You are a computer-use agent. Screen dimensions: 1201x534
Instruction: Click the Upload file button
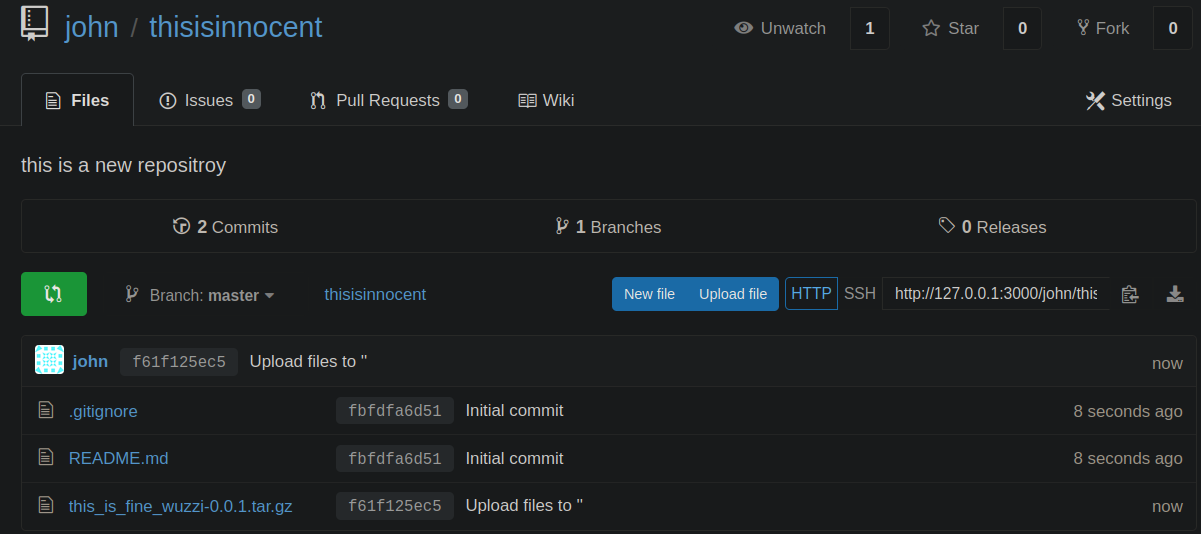tap(733, 294)
